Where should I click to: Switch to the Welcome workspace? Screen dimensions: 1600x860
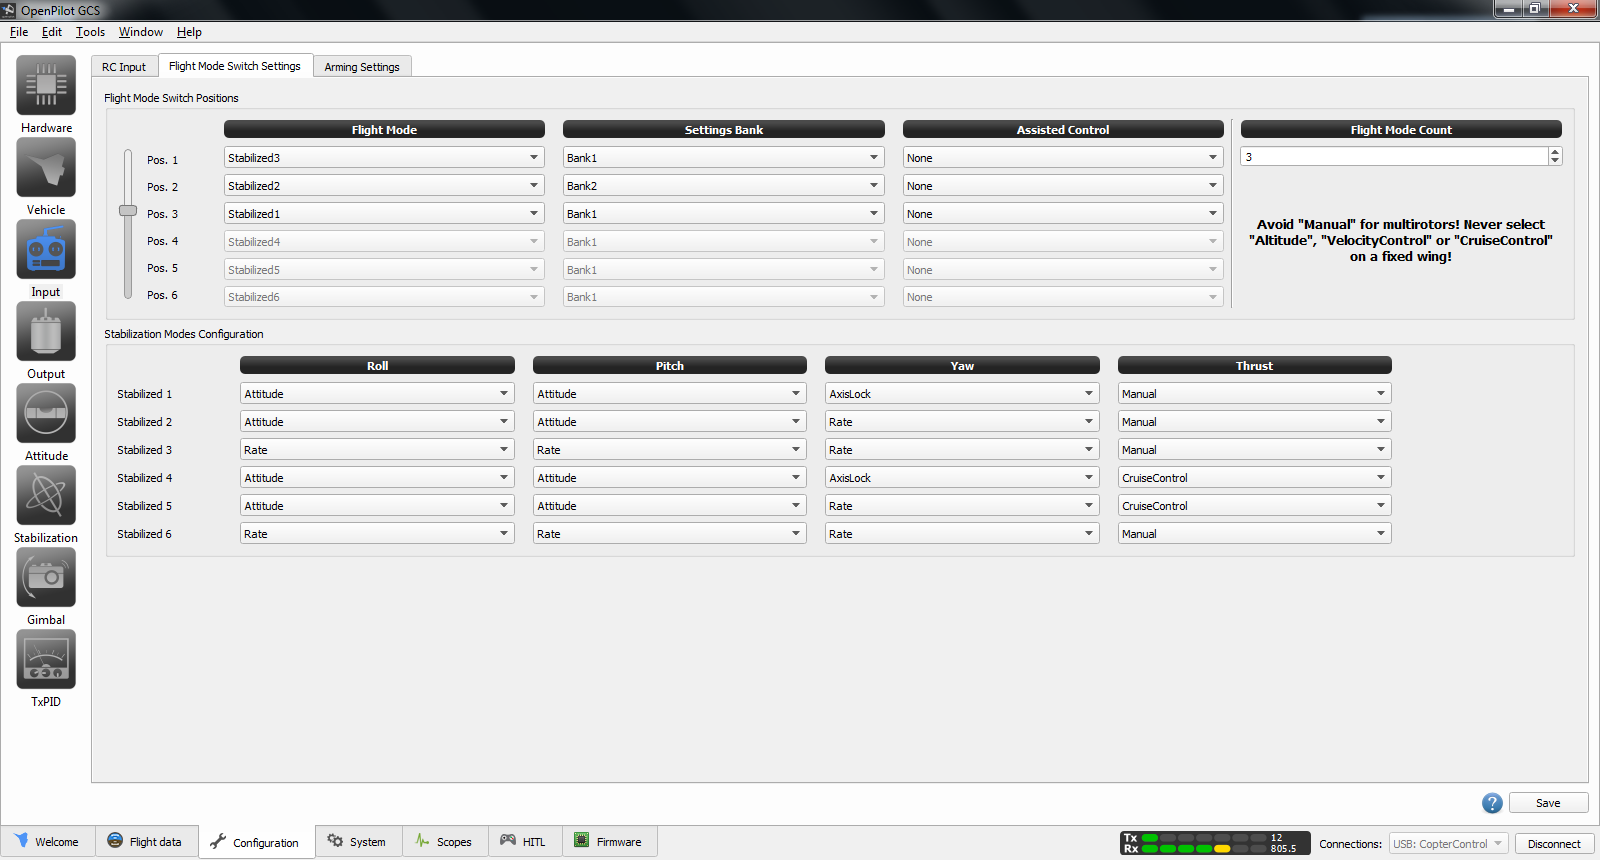click(48, 842)
